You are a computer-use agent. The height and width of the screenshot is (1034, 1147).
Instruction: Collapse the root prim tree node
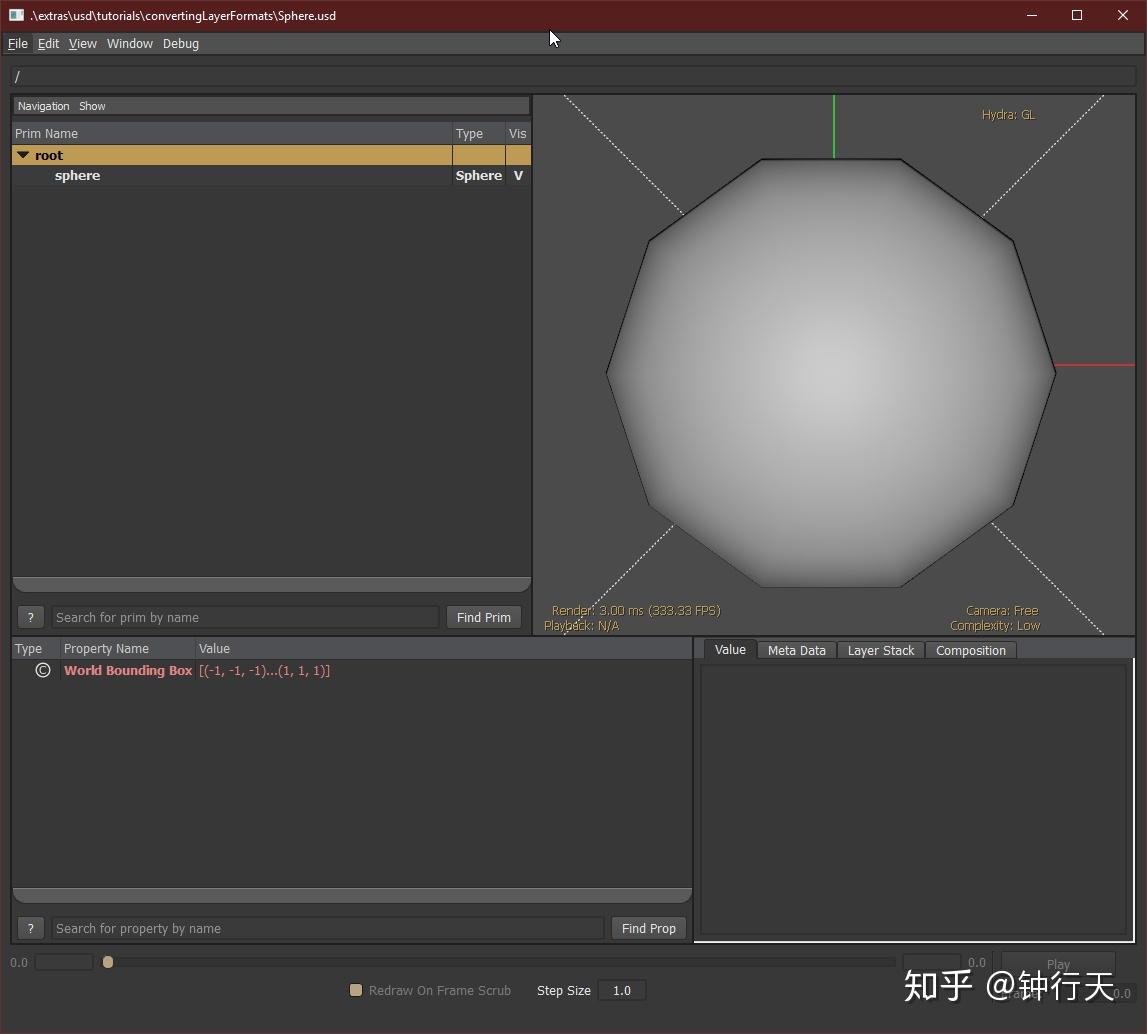(23, 155)
